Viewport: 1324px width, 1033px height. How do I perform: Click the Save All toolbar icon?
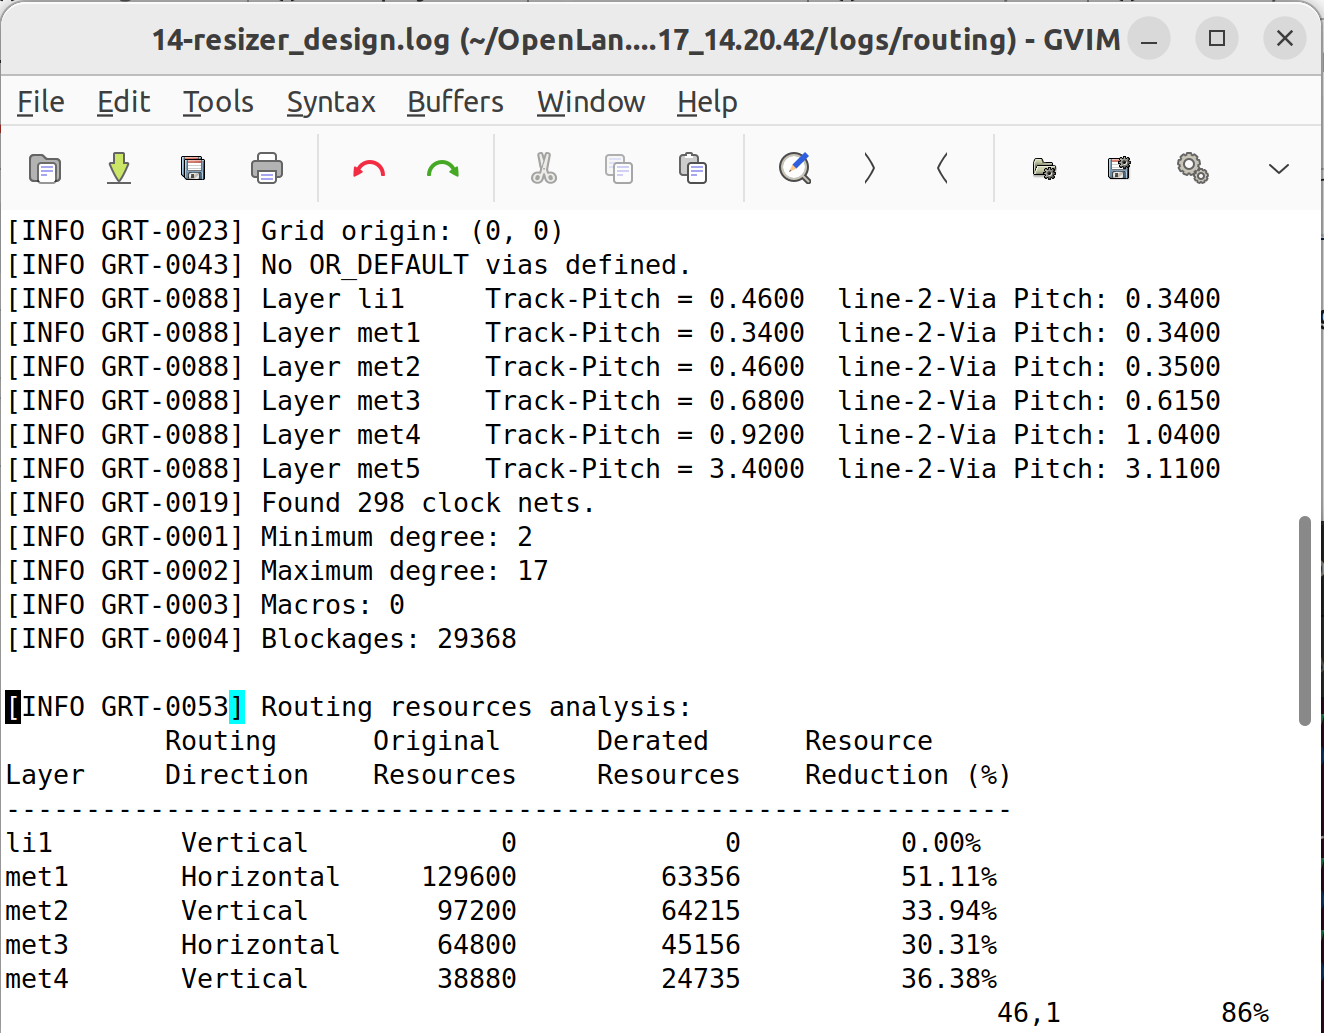pyautogui.click(x=193, y=168)
